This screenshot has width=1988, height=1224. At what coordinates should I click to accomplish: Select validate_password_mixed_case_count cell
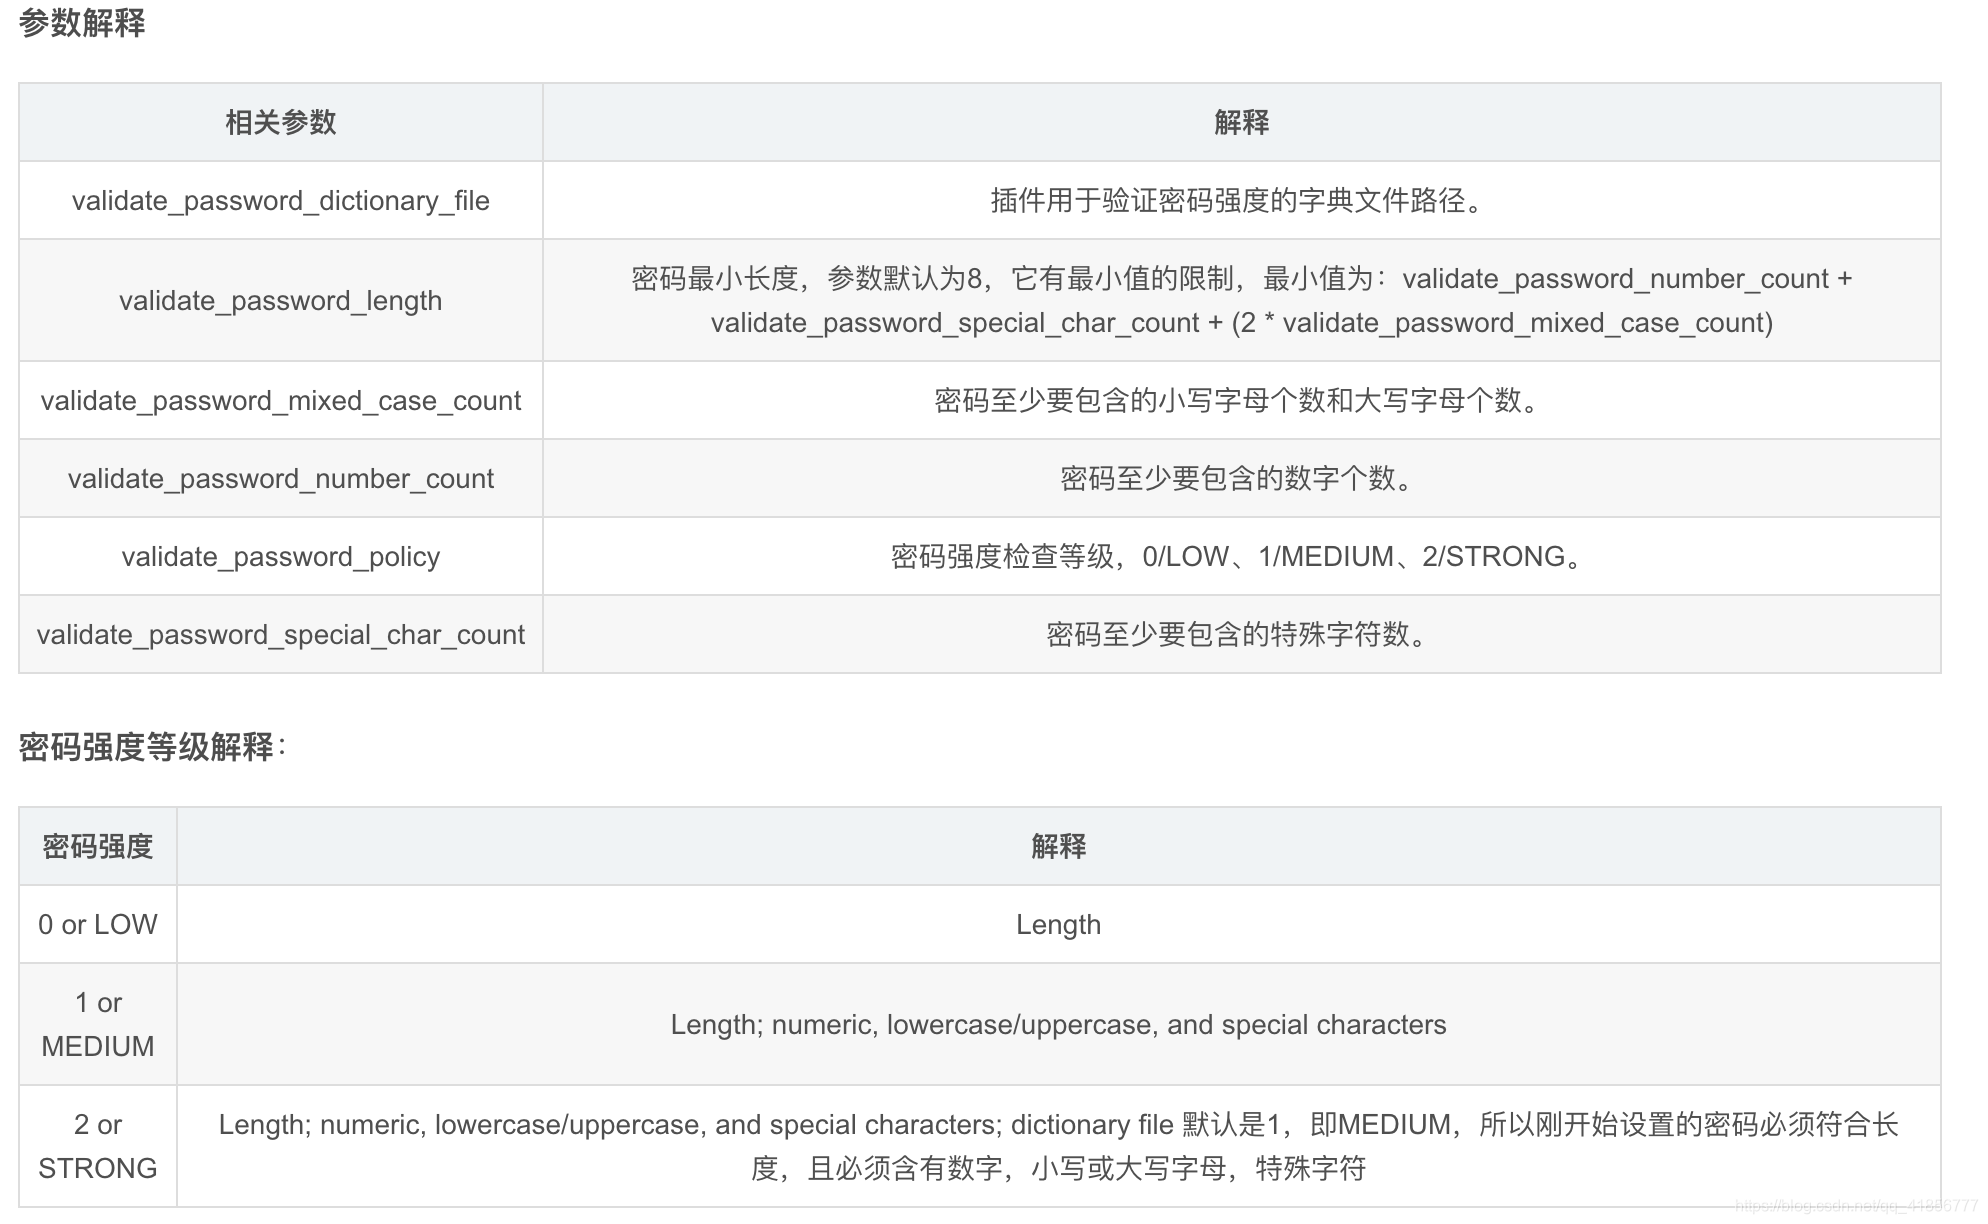pyautogui.click(x=281, y=400)
